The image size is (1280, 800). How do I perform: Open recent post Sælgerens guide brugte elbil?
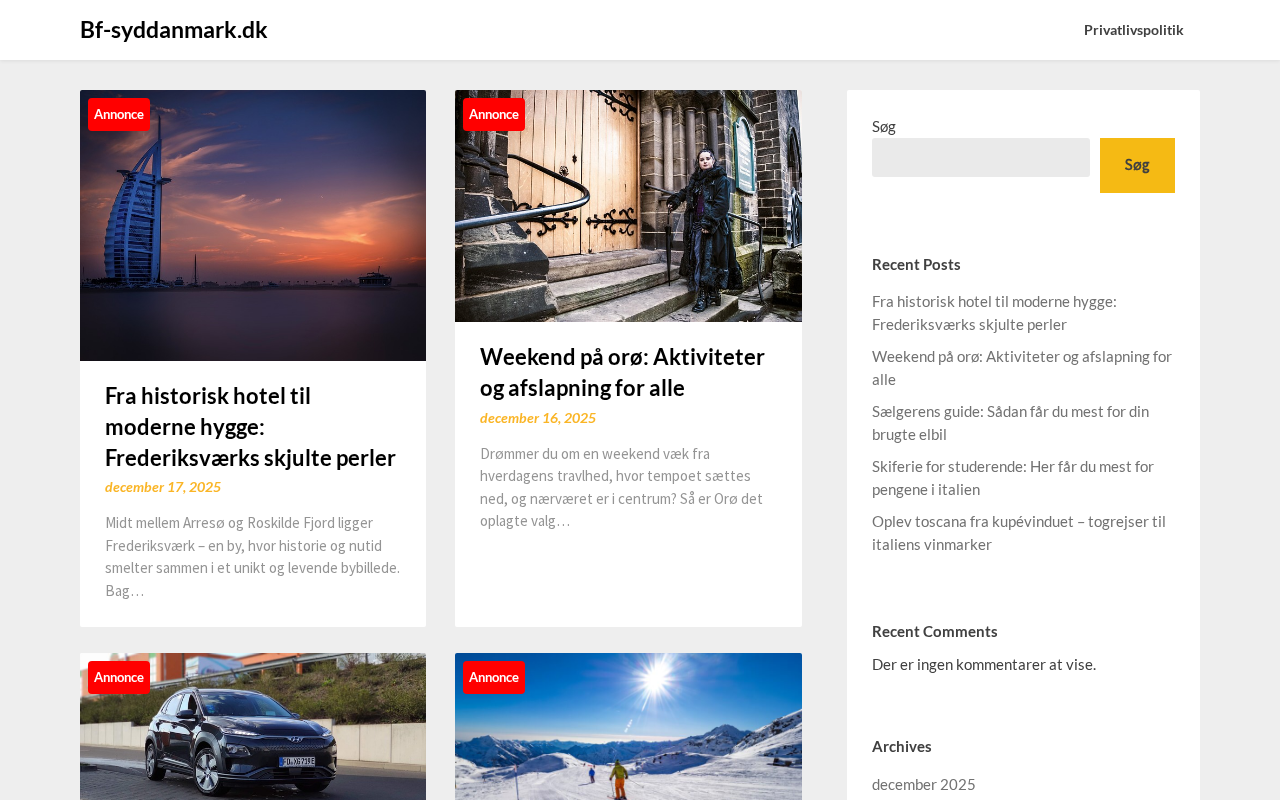pos(1010,422)
